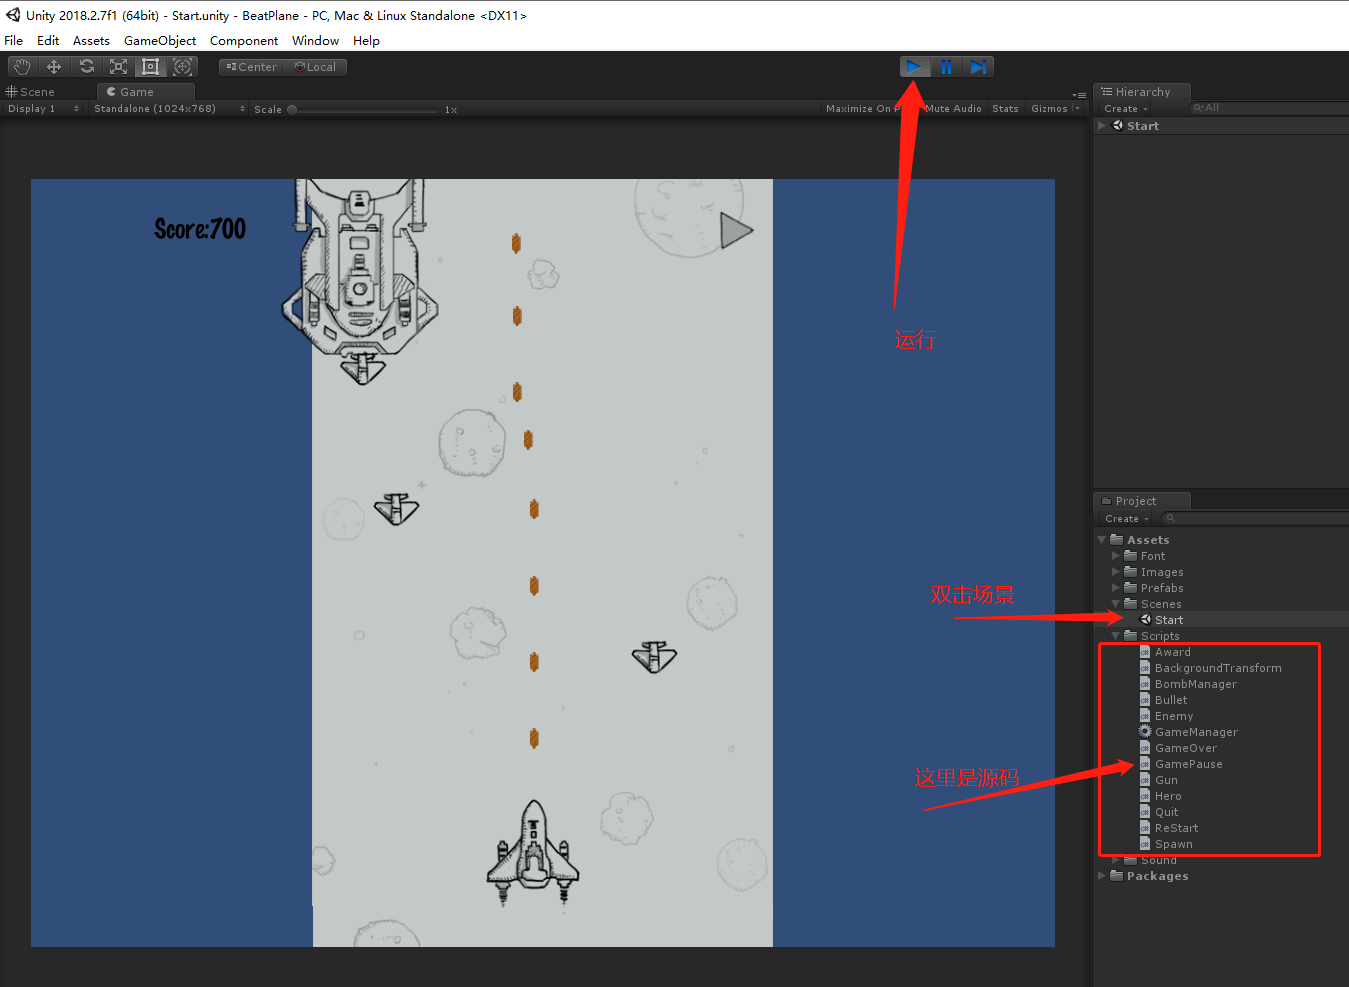
Task: Select the Hand tool
Action: tap(22, 67)
